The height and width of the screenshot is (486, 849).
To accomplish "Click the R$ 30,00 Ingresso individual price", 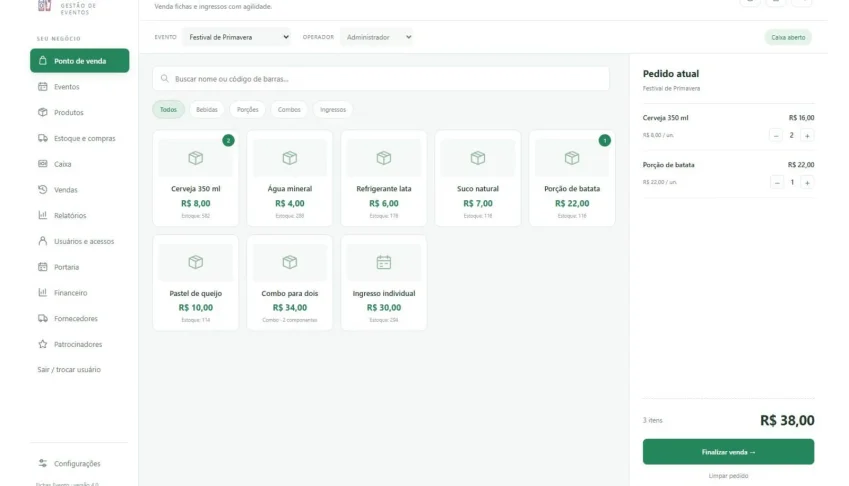I will (x=384, y=307).
